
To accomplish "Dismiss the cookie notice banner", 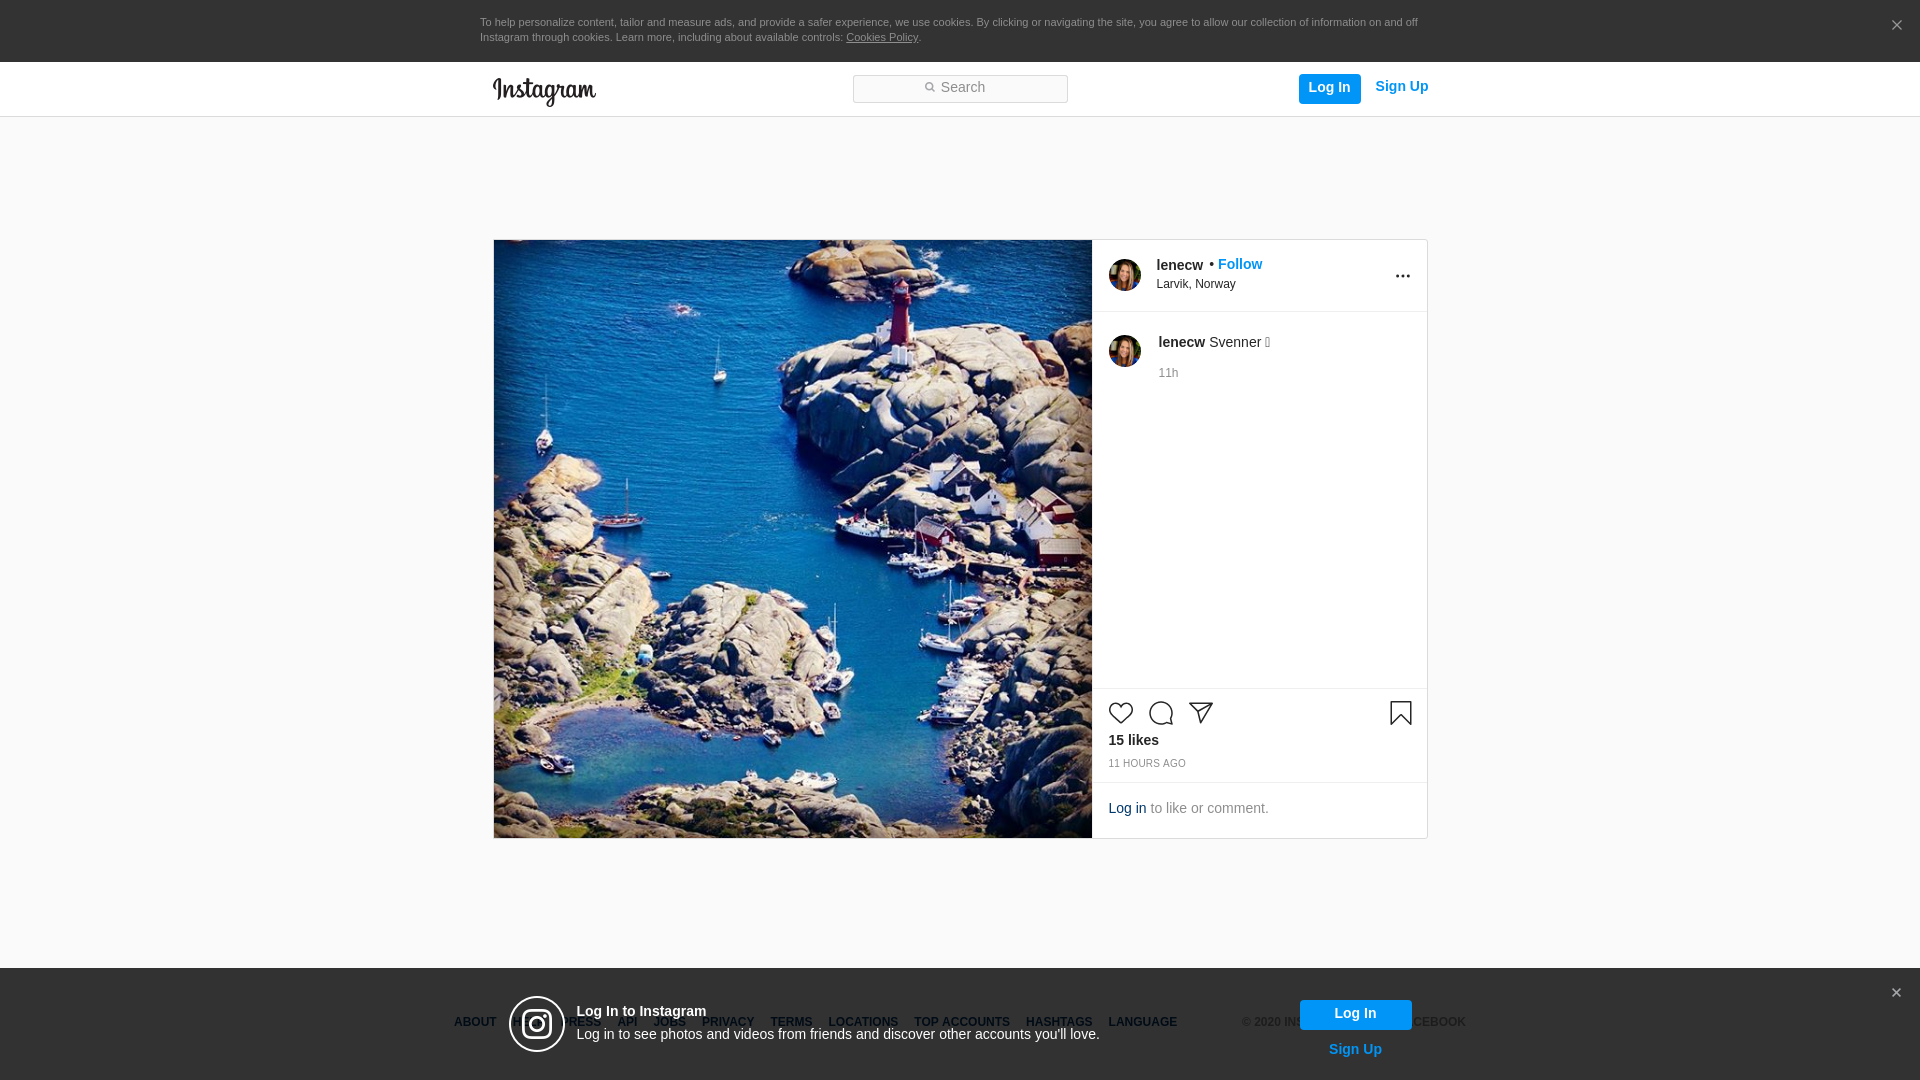I will click(1896, 26).
